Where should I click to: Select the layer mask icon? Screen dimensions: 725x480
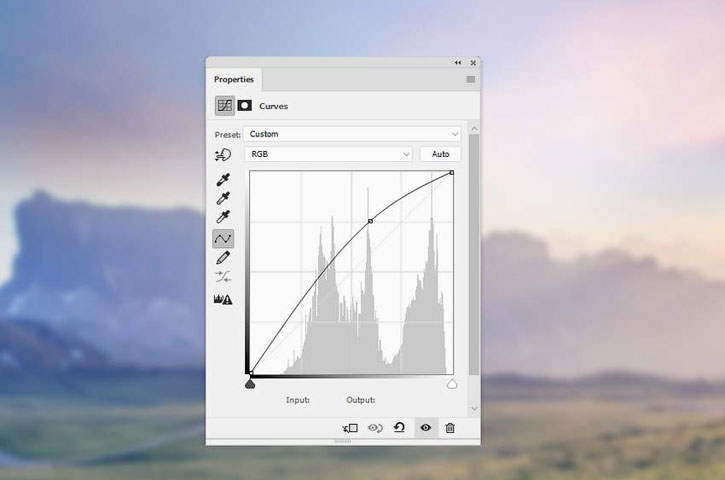click(245, 106)
